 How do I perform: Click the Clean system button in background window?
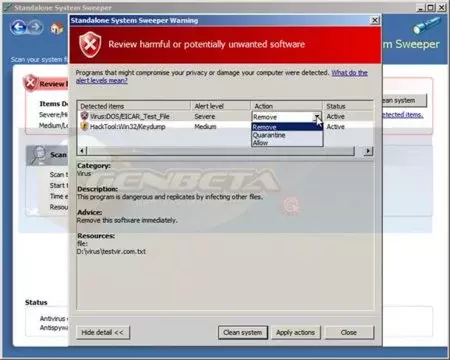(404, 100)
